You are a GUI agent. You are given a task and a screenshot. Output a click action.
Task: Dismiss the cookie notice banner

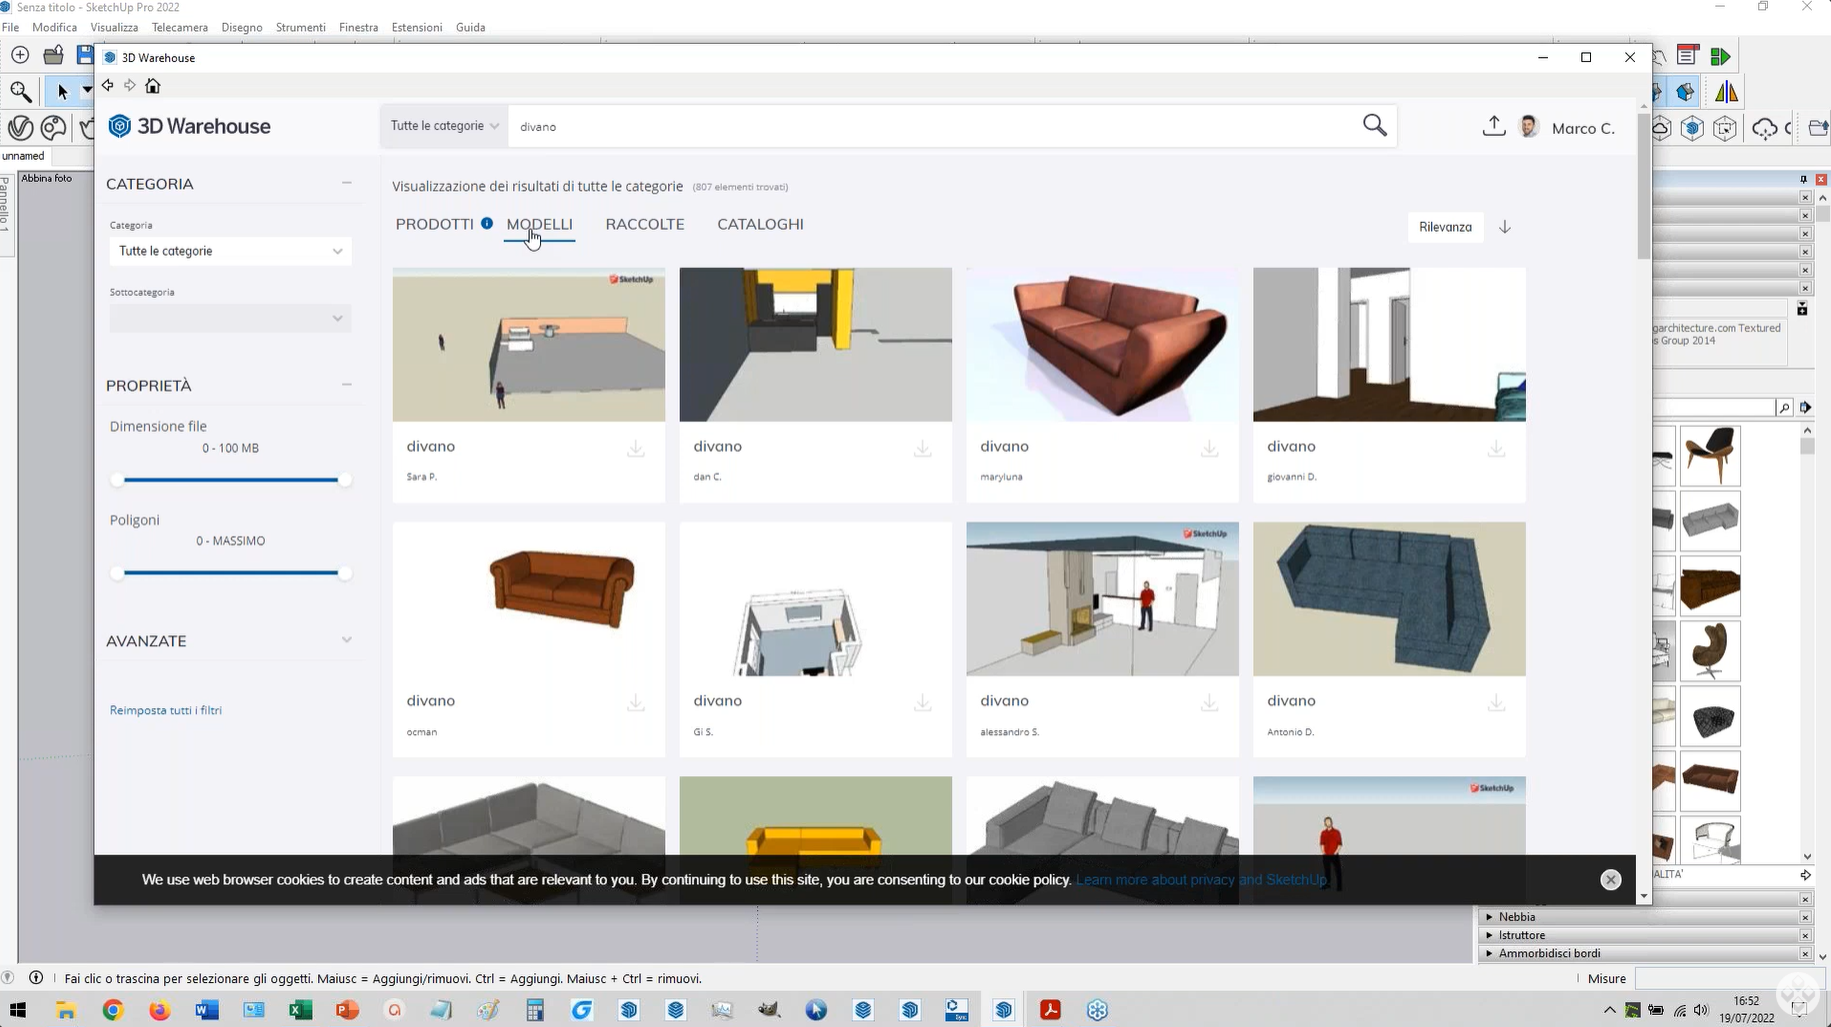(1610, 879)
